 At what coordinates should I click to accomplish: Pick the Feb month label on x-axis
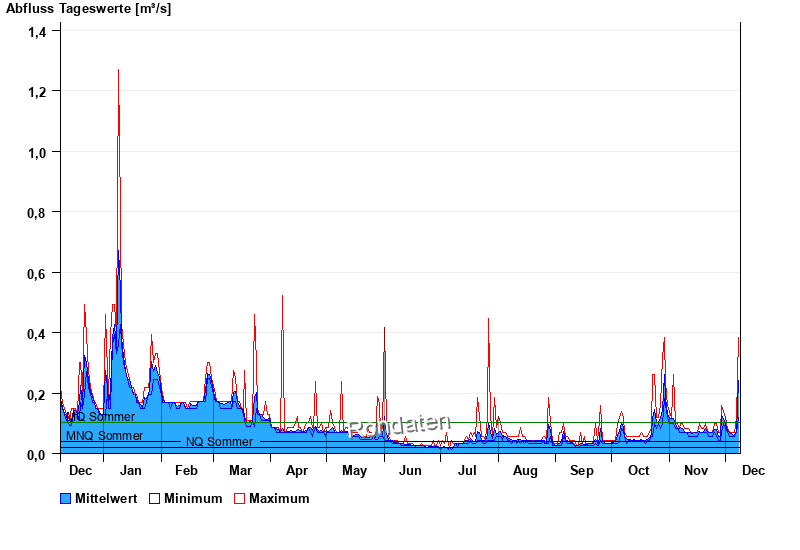coord(186,470)
